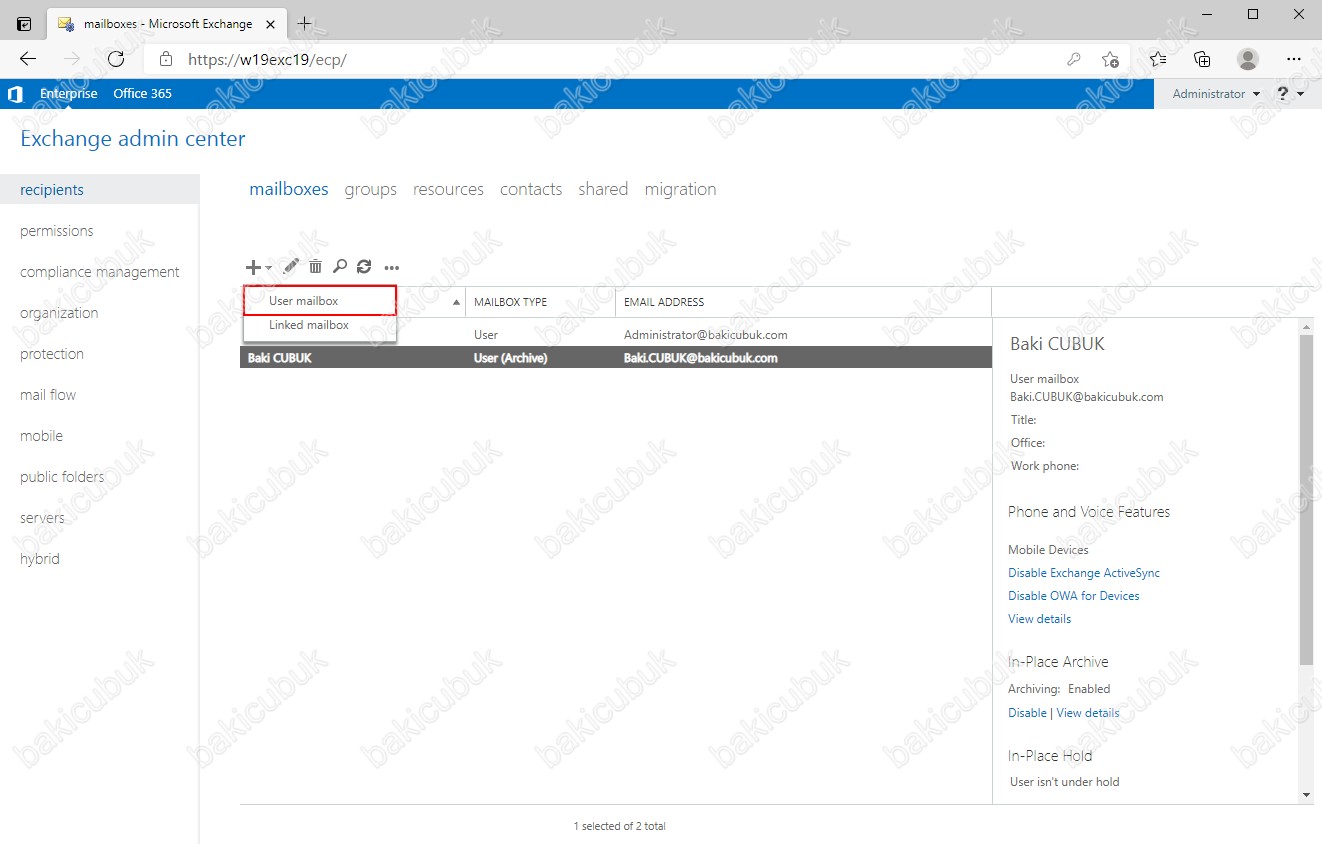Click details pane scroll down arrow
The width and height of the screenshot is (1322, 859).
pos(1306,795)
